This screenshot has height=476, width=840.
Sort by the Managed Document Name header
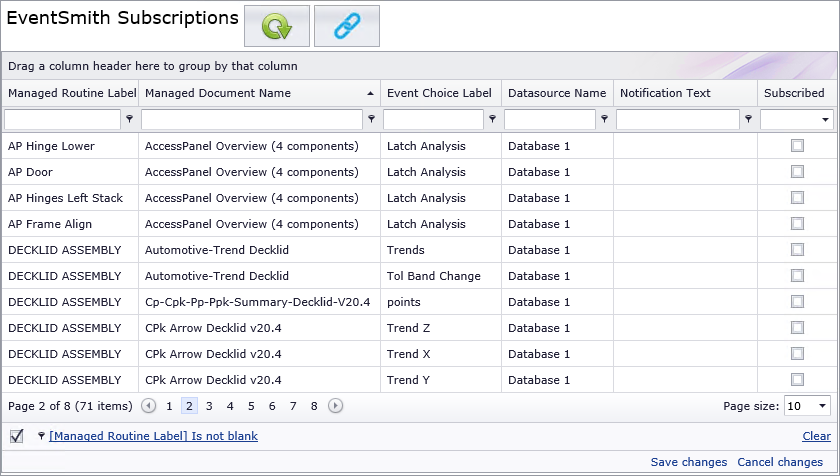click(218, 93)
